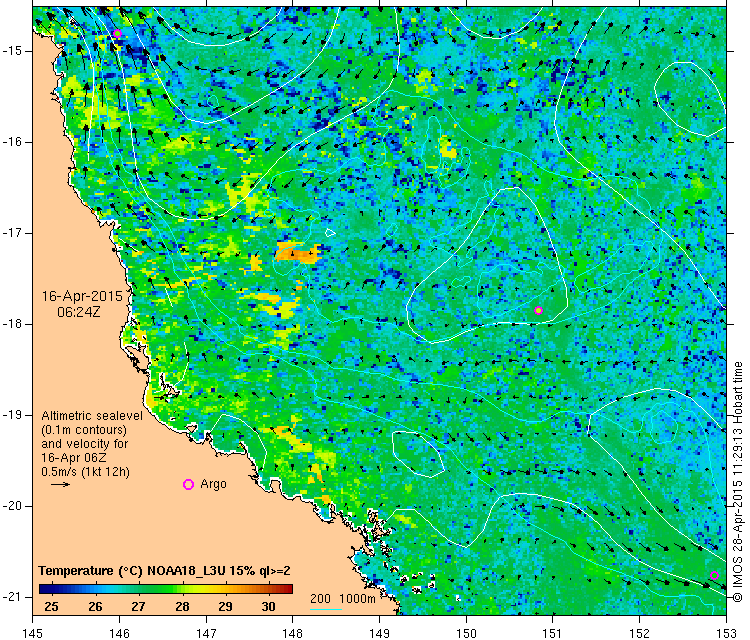Click the latitude label '-17'
750x640 pixels.
13,233
